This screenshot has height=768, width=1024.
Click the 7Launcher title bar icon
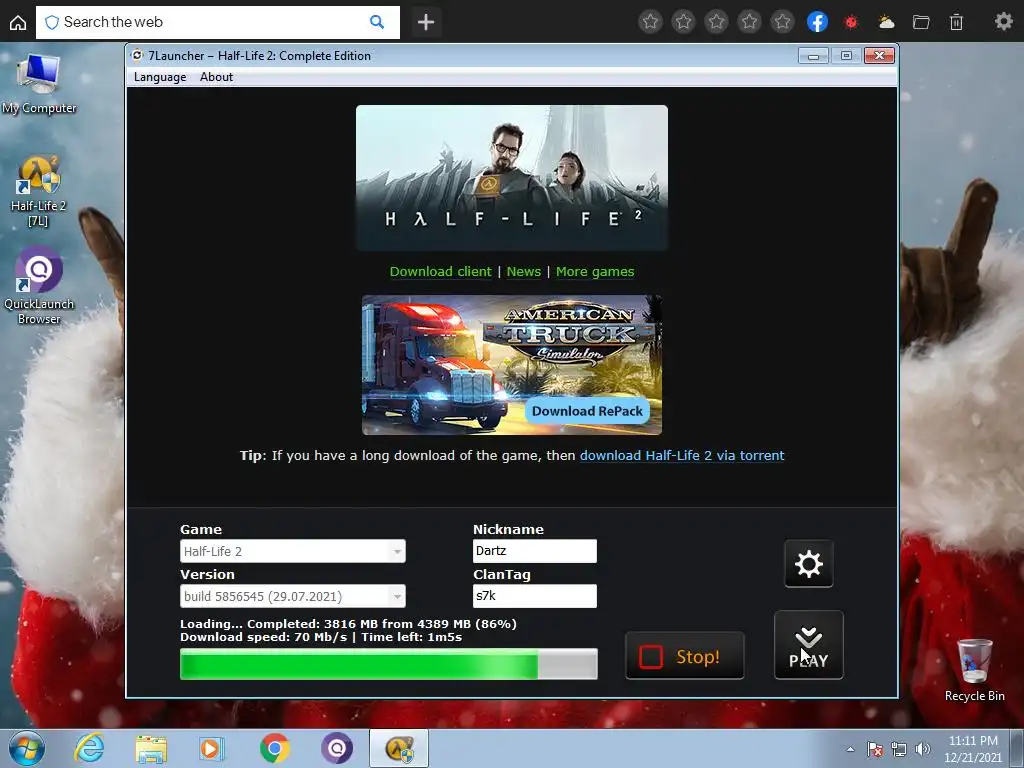[137, 56]
